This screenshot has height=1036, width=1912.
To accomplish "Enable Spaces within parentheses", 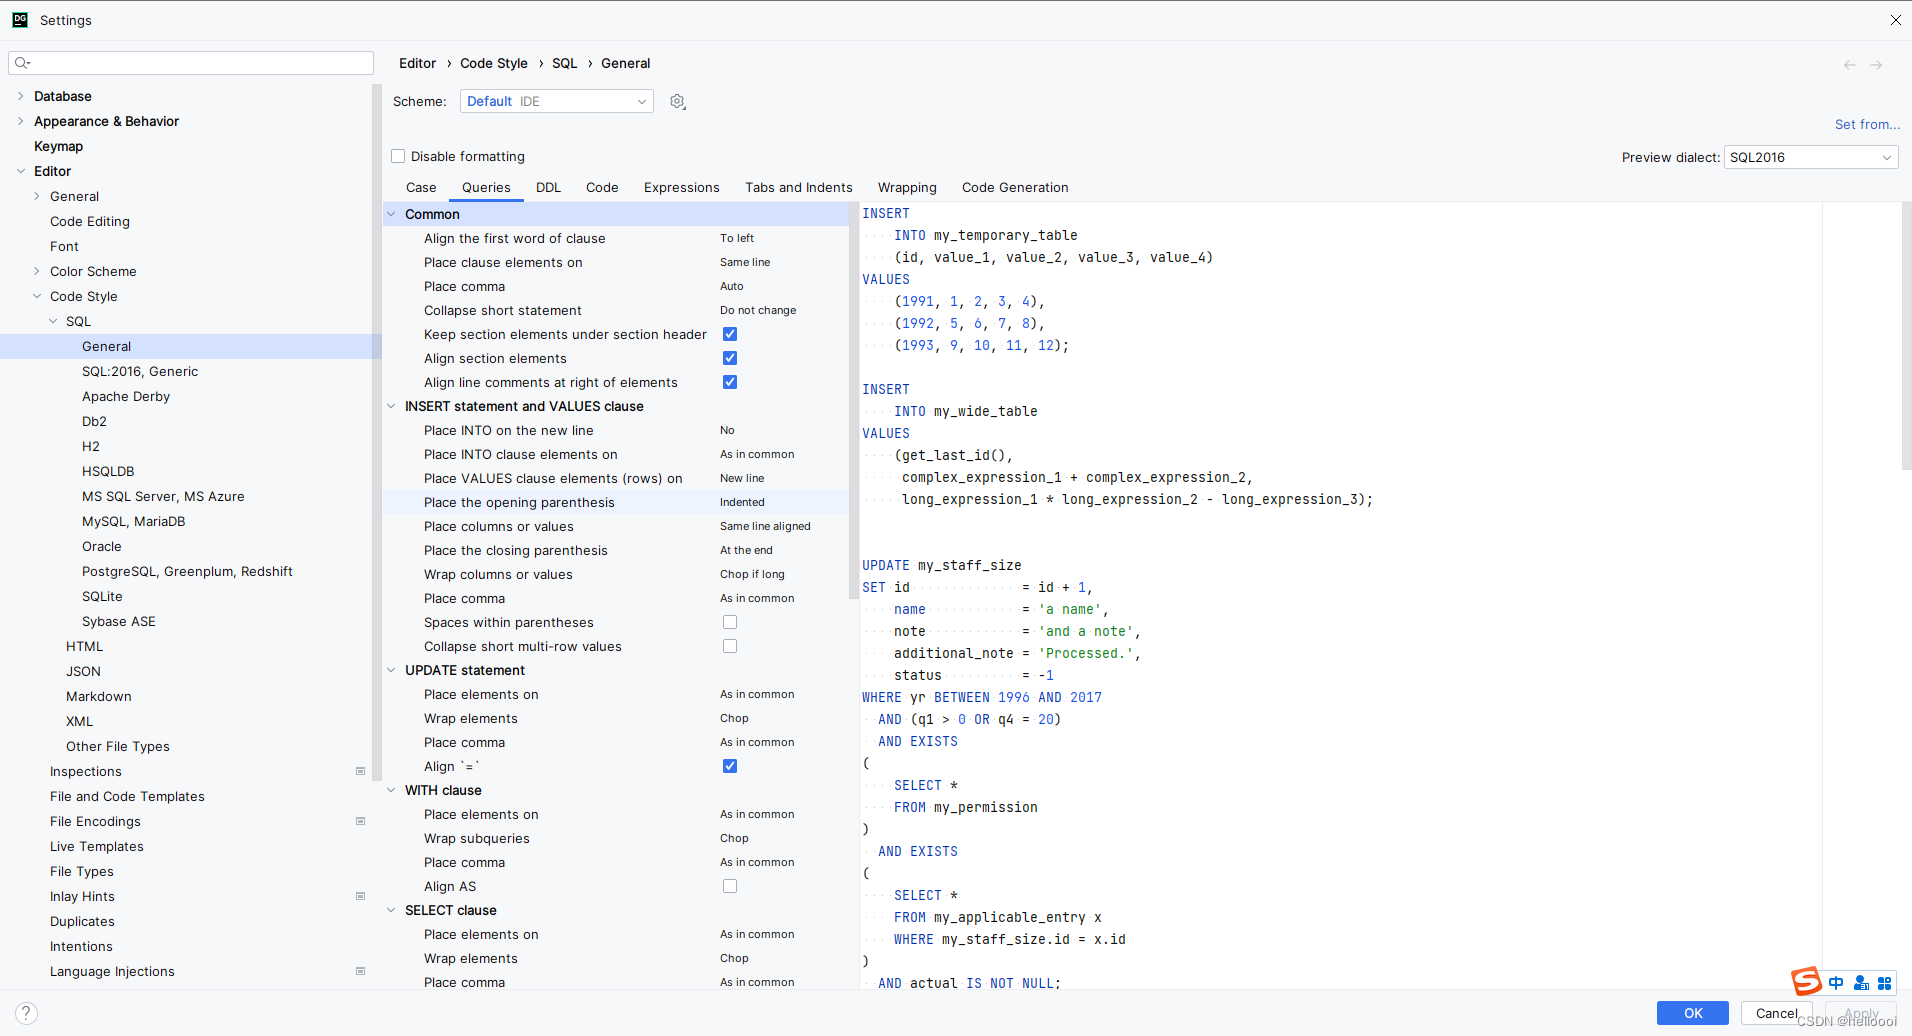I will pyautogui.click(x=730, y=622).
